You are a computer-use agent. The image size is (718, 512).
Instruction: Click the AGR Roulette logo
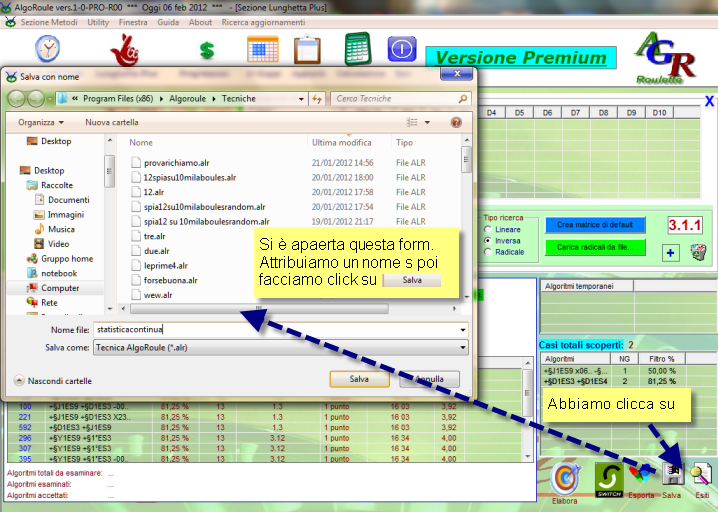[665, 58]
